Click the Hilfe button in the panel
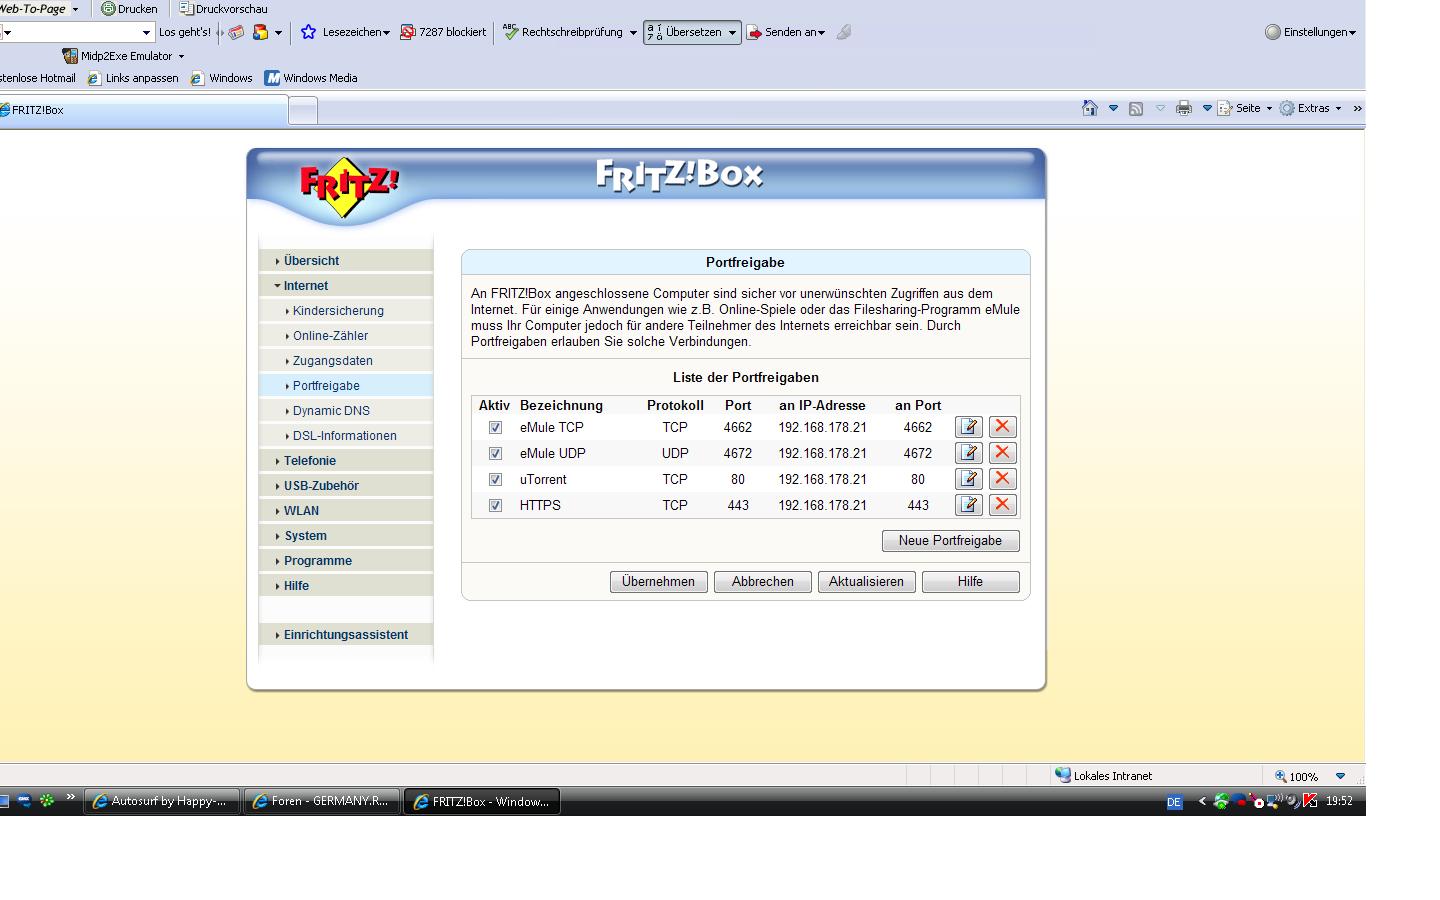 click(x=970, y=581)
